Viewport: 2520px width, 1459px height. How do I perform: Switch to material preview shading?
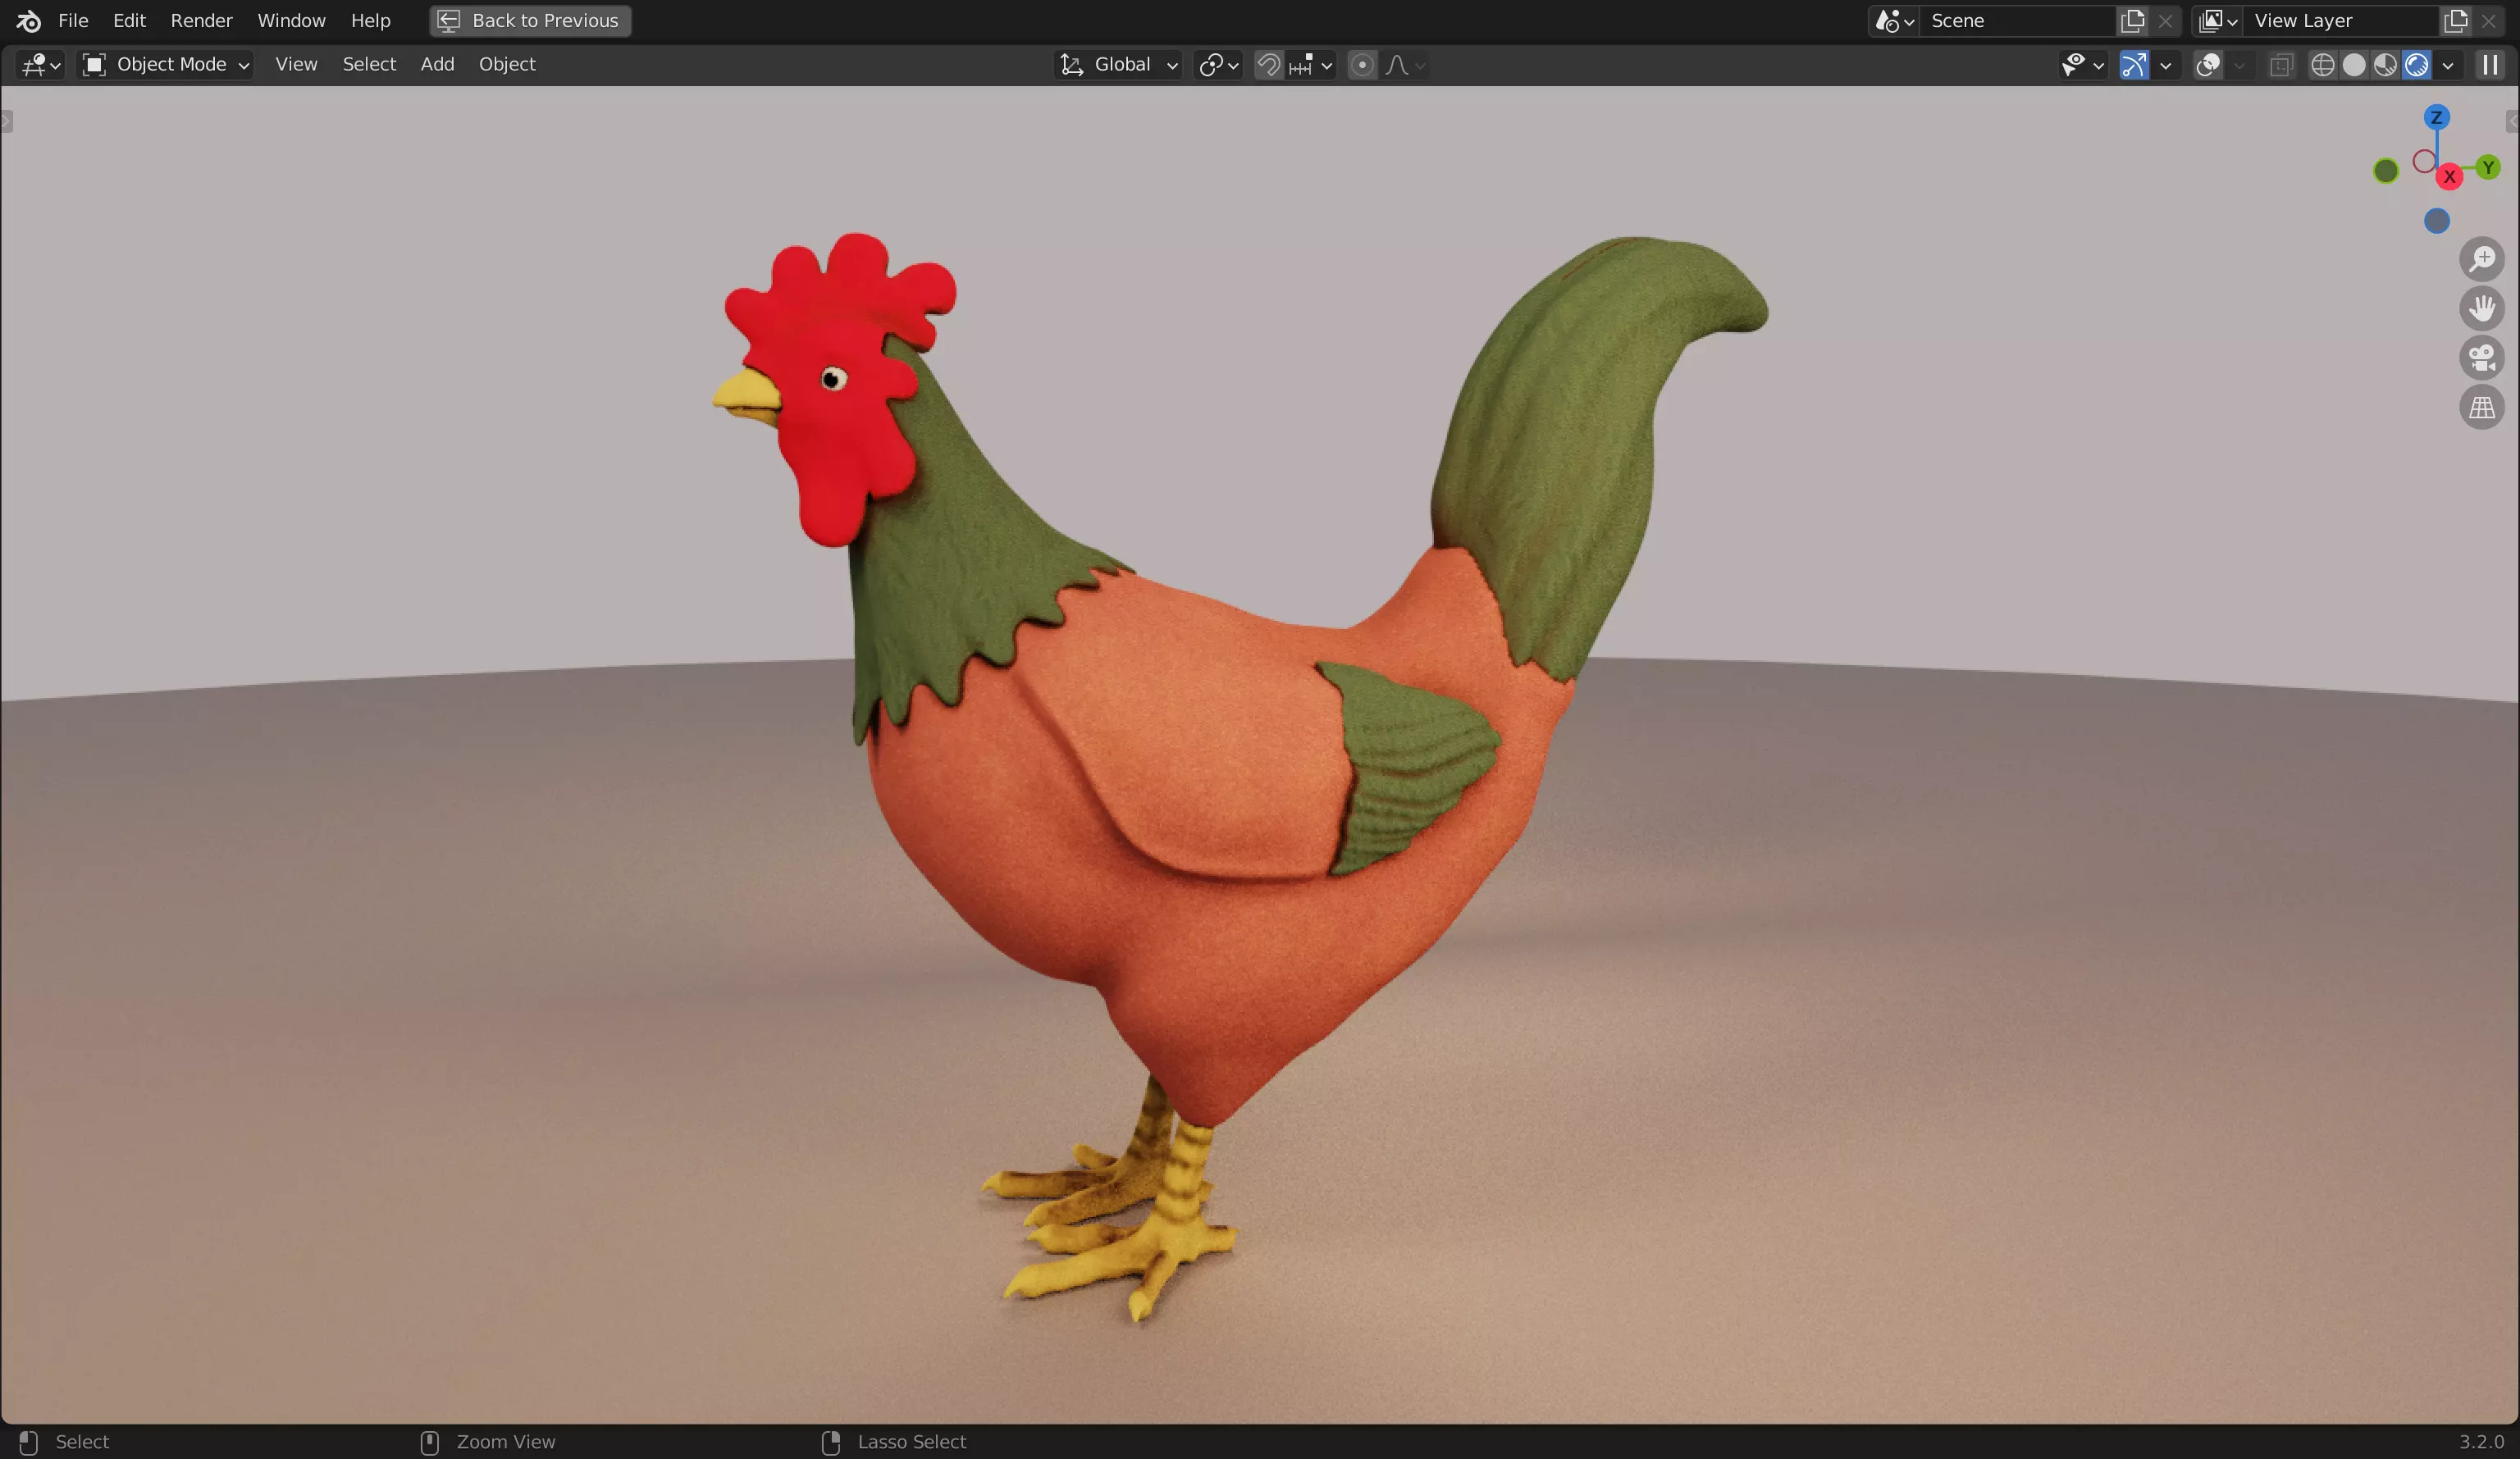pos(2385,65)
